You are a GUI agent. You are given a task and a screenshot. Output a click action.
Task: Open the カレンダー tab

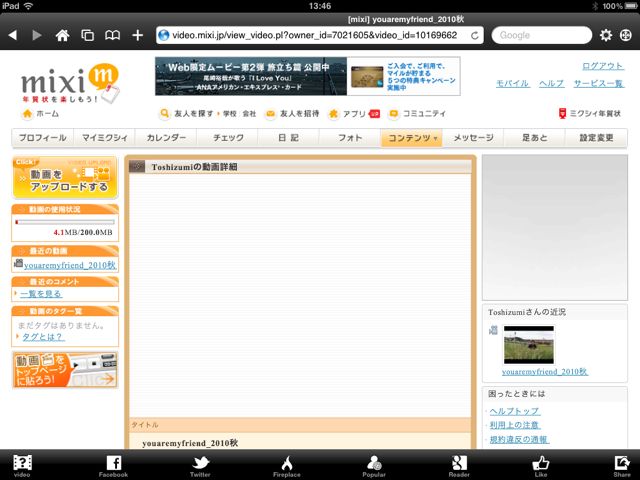(166, 138)
